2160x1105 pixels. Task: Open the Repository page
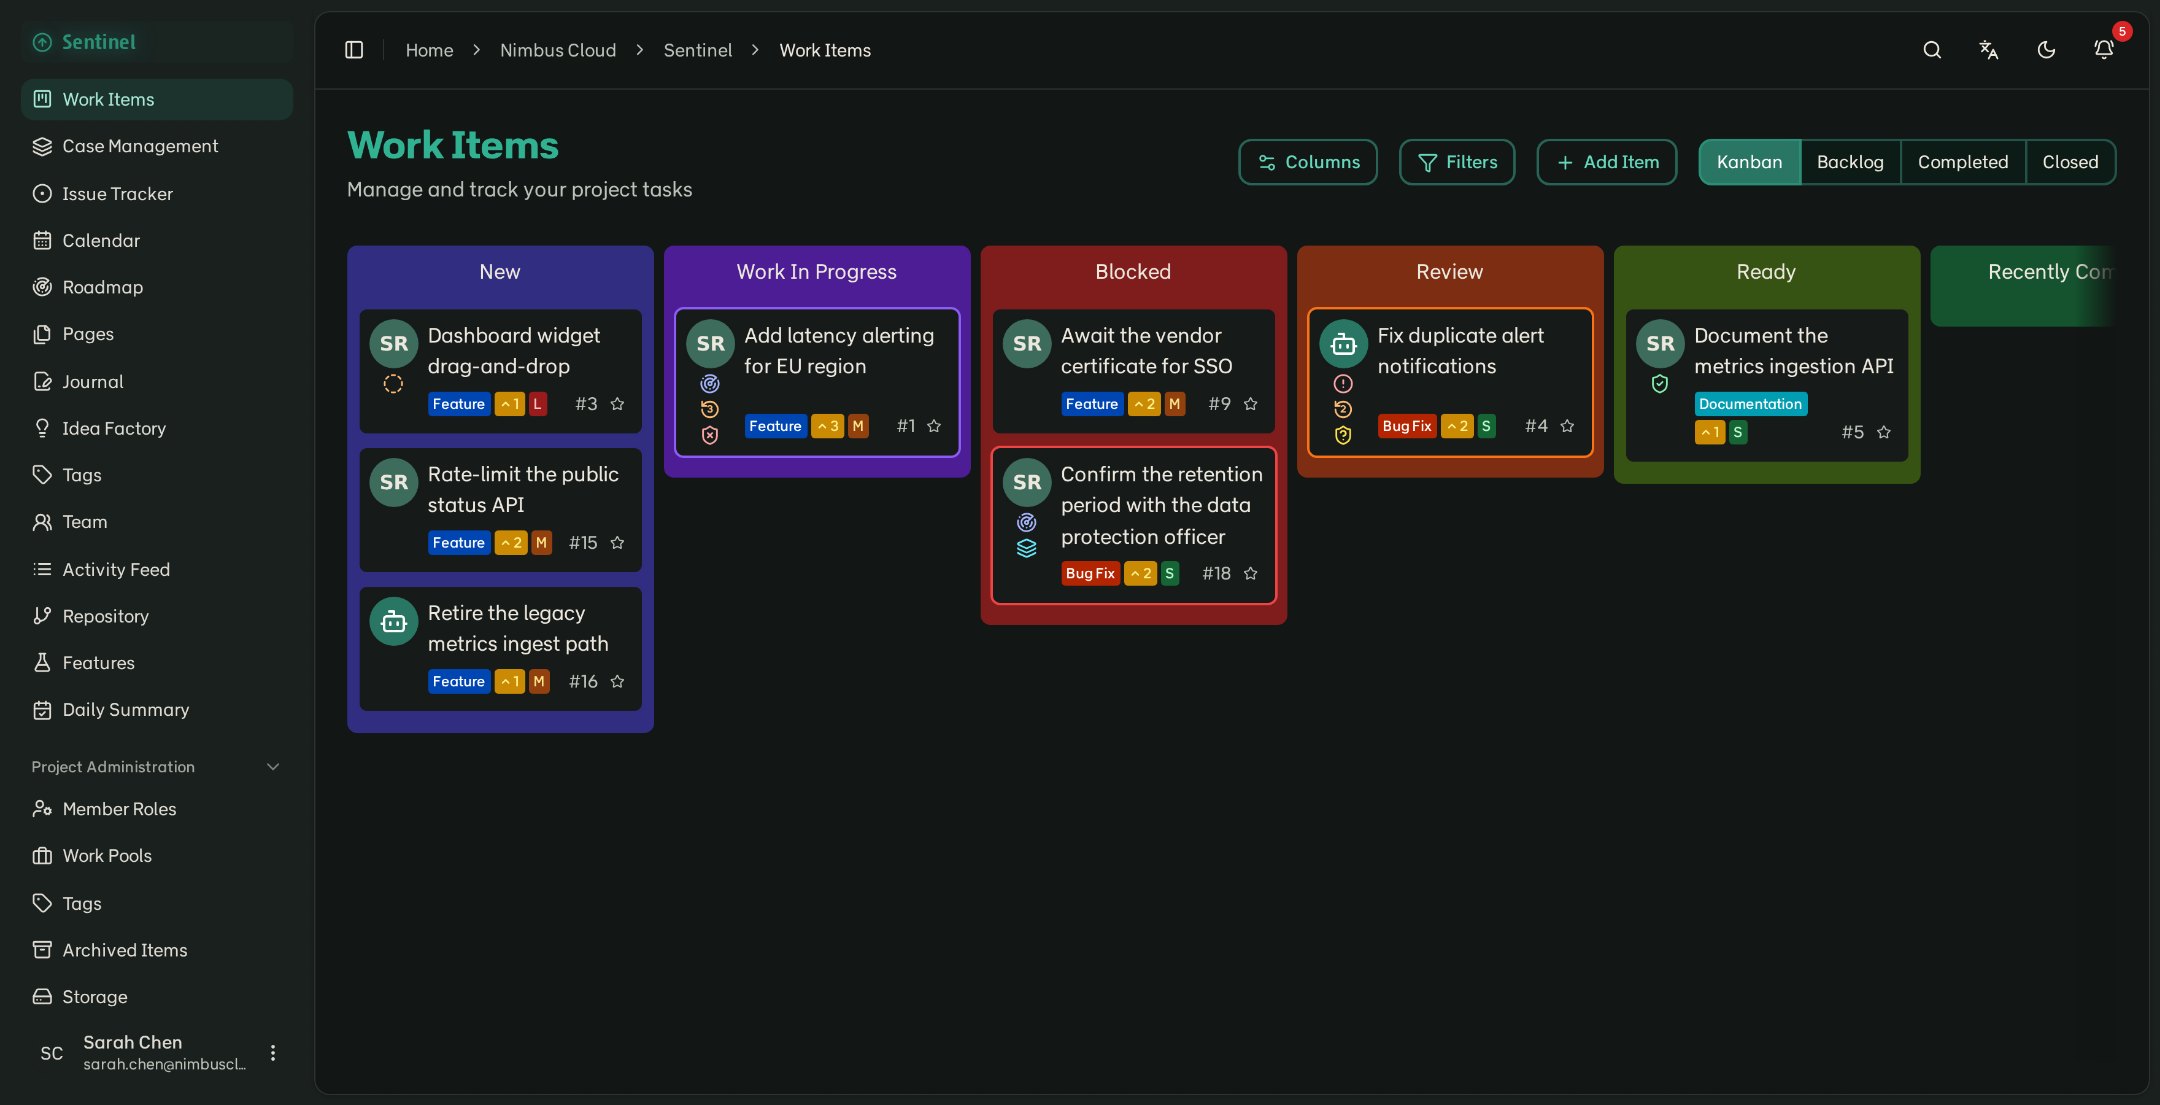(x=157, y=617)
